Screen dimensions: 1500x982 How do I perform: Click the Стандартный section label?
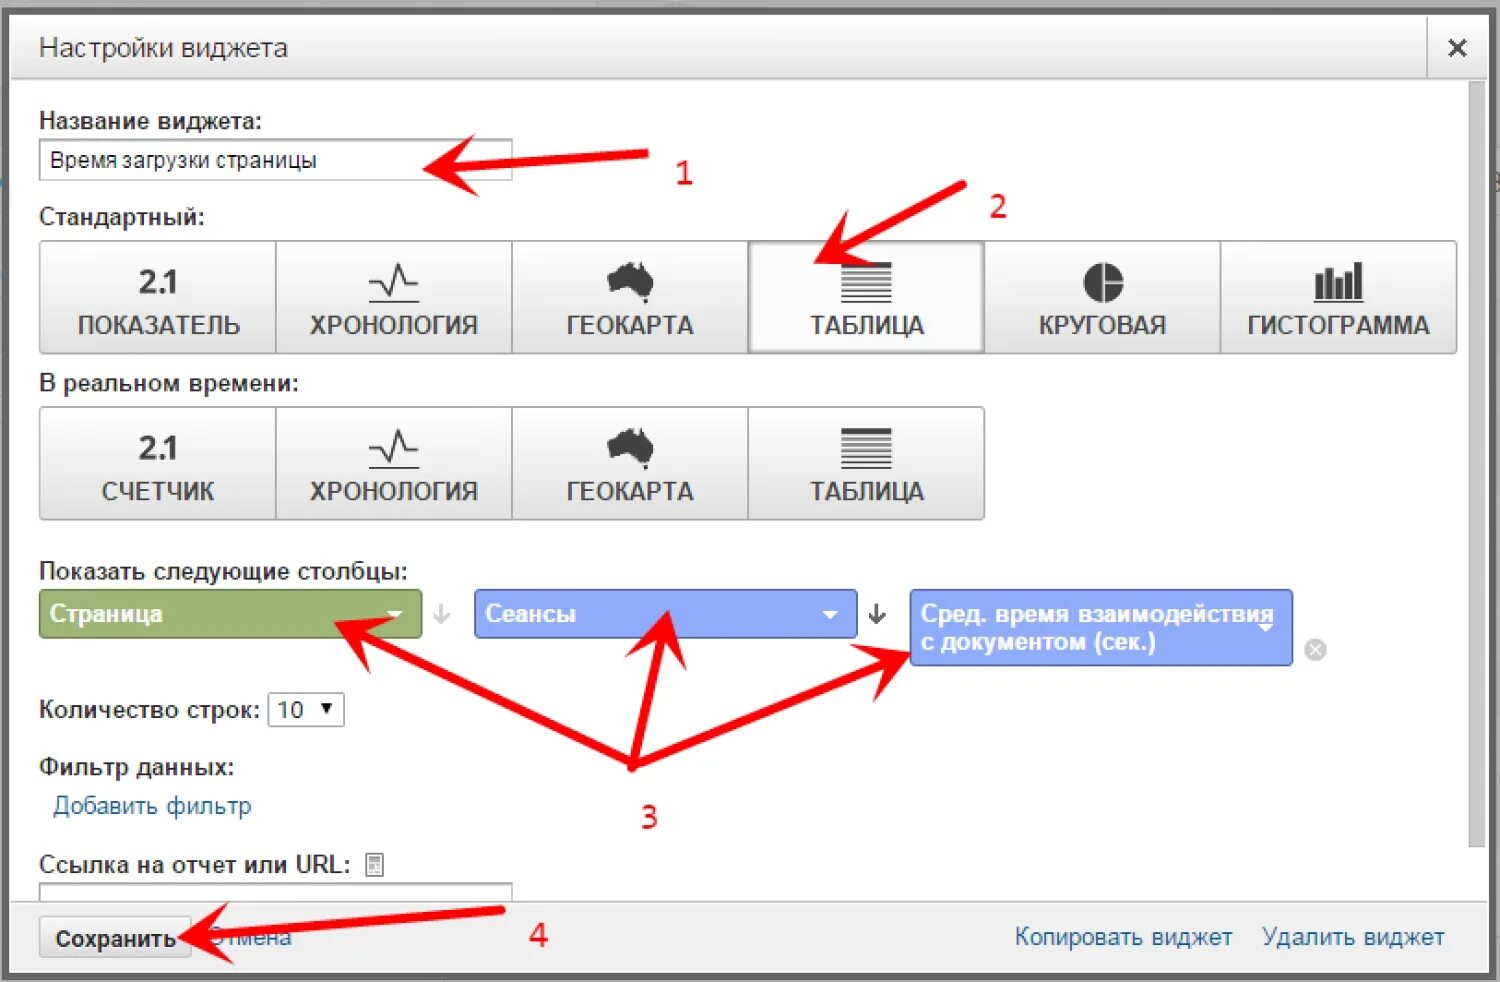[x=121, y=217]
